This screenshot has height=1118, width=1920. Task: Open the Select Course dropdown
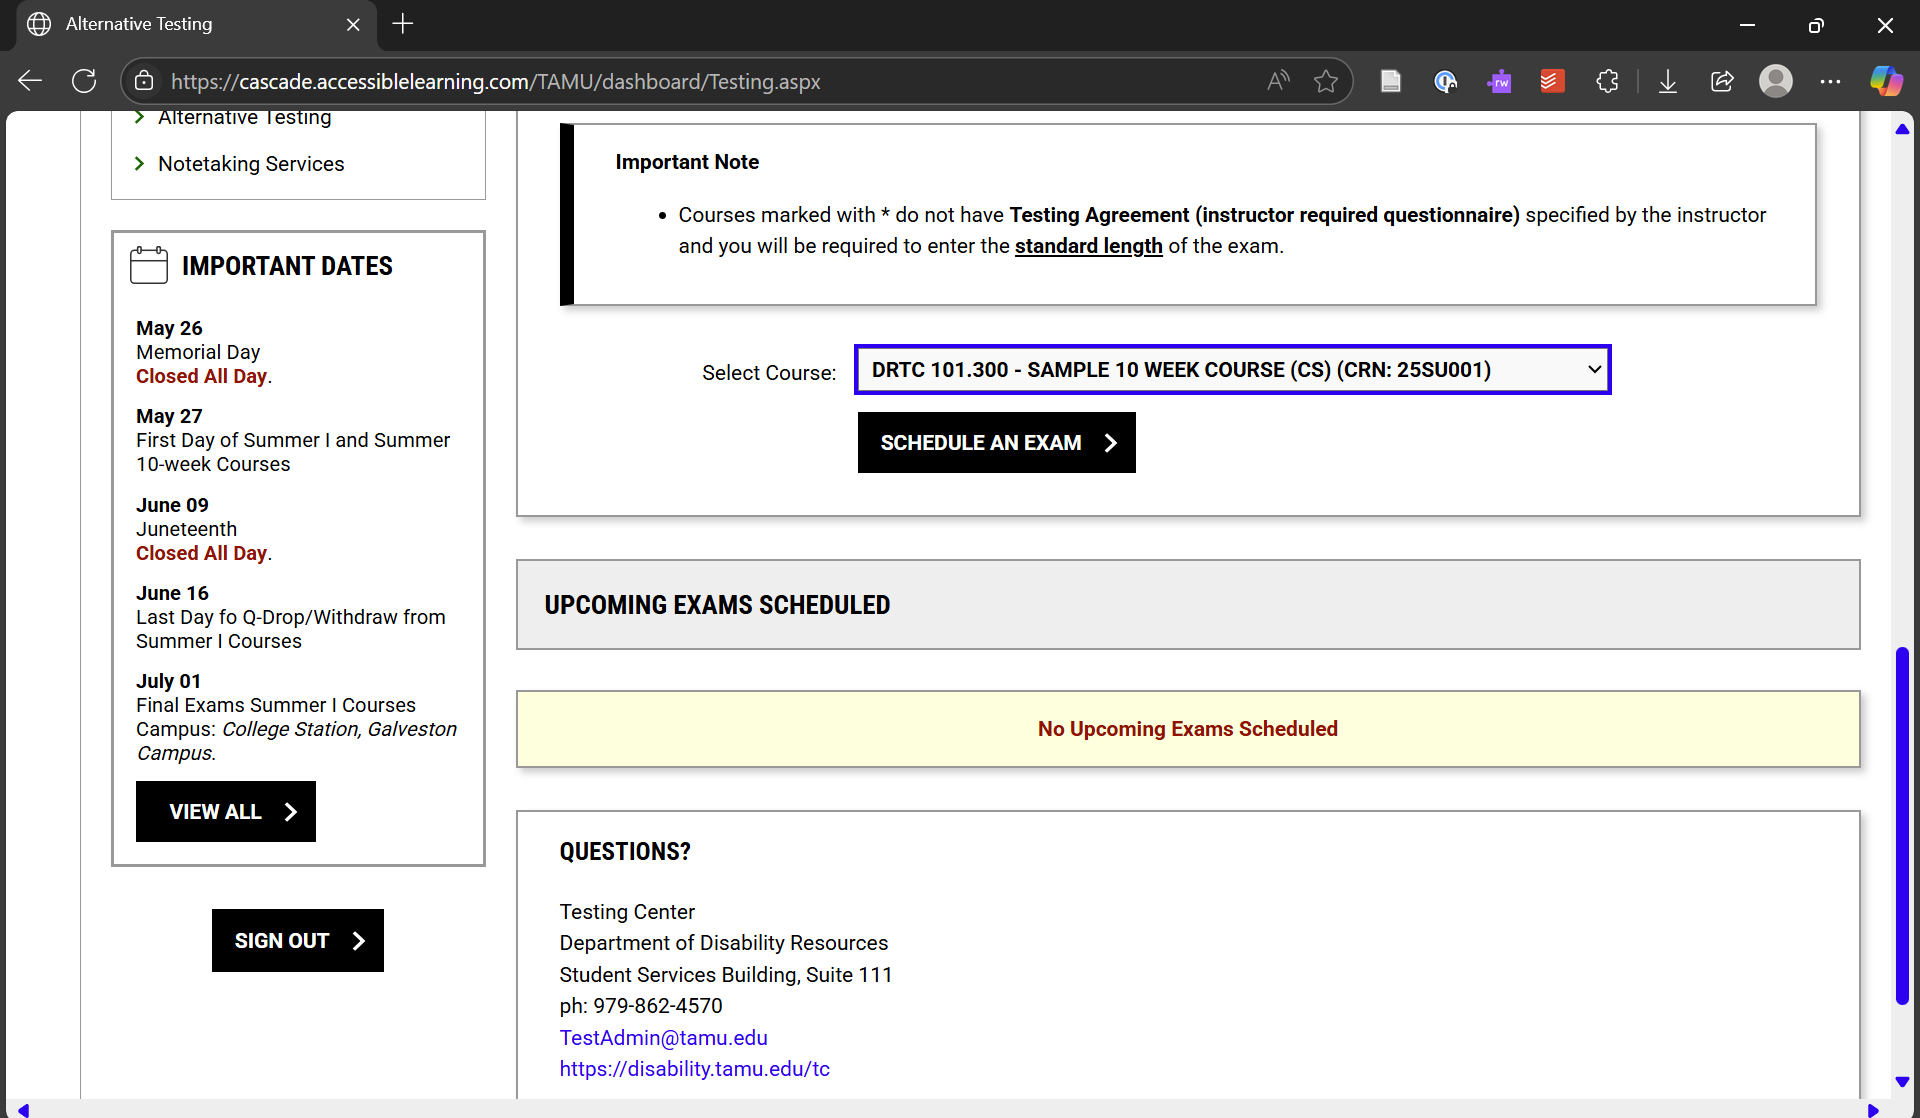coord(1233,370)
